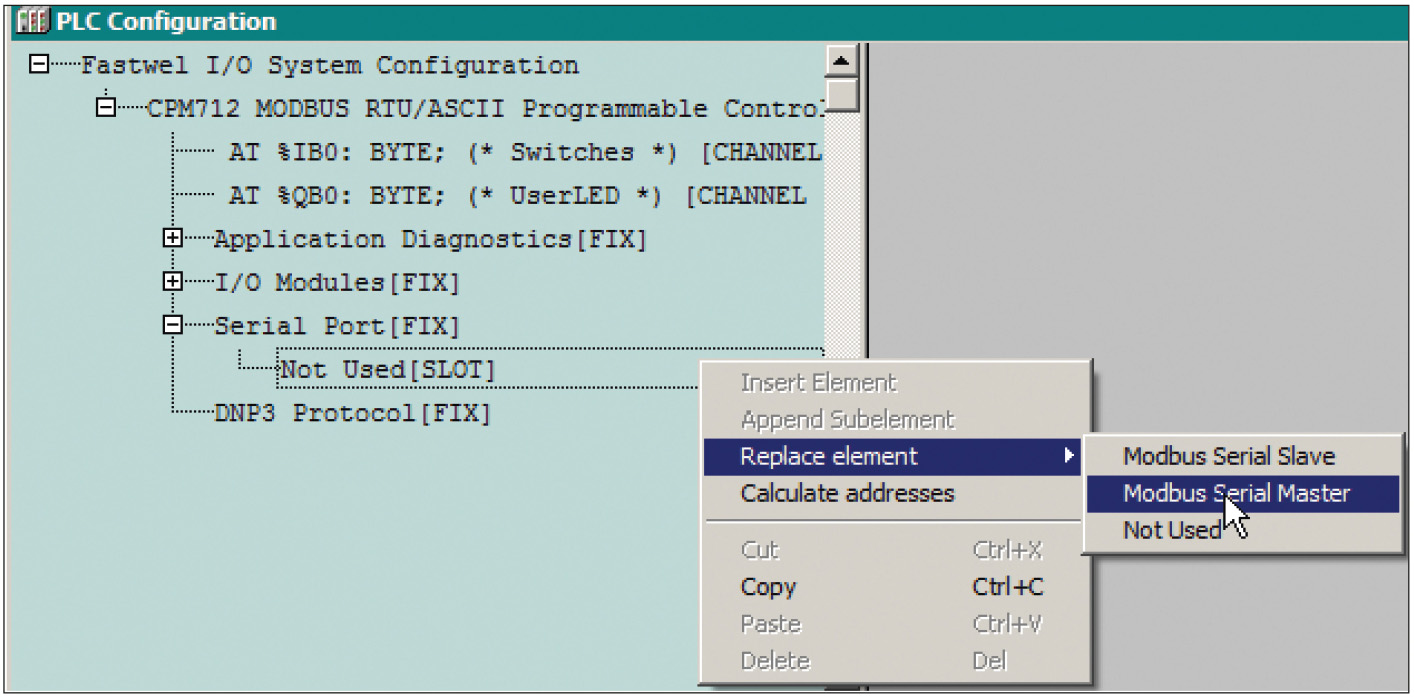Select DNP3 Protocol[FIX] tree item
Screen dimensions: 1414x697
coord(353,413)
